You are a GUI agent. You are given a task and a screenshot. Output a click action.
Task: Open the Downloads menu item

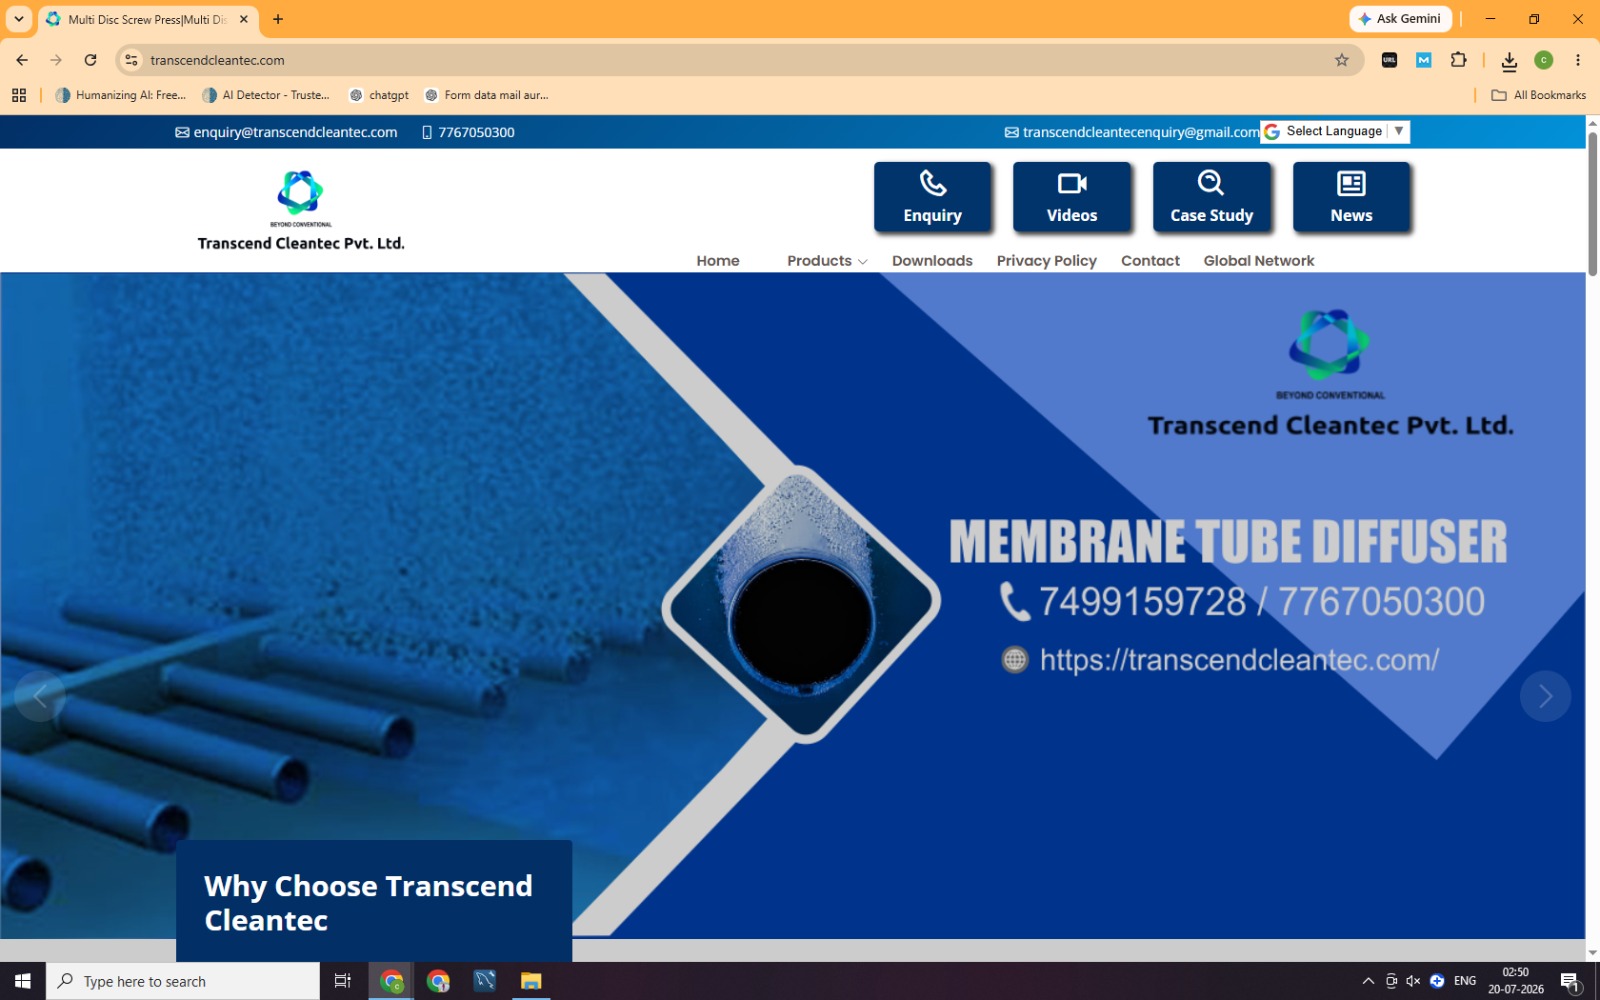coord(932,261)
